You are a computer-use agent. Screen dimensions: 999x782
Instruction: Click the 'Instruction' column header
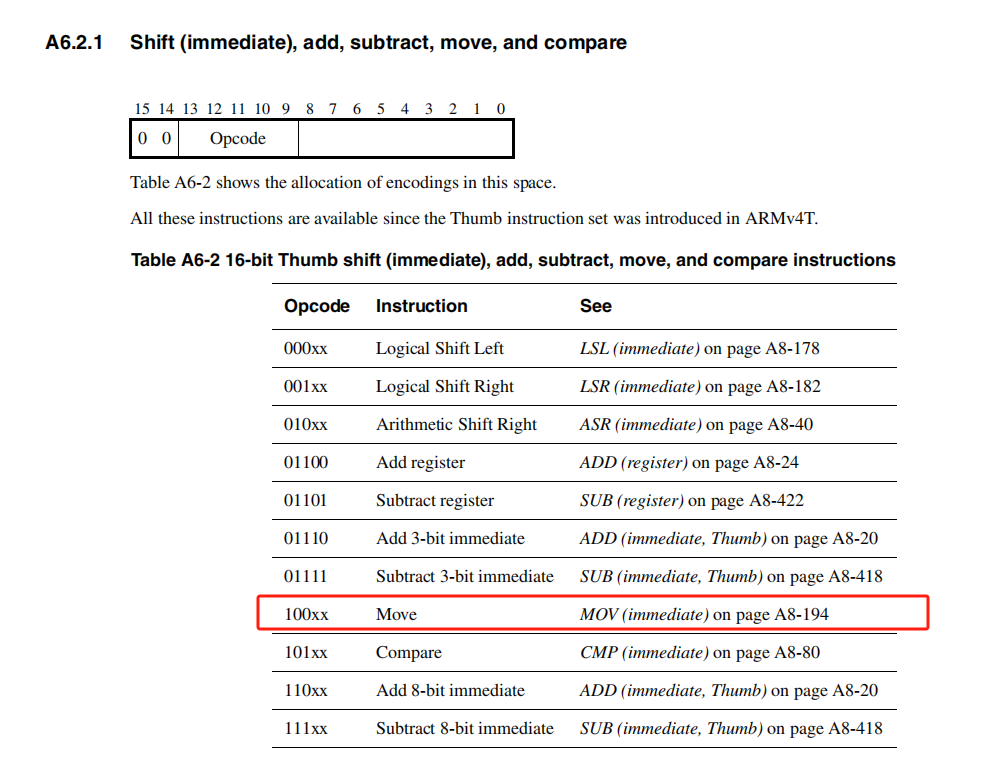[422, 306]
